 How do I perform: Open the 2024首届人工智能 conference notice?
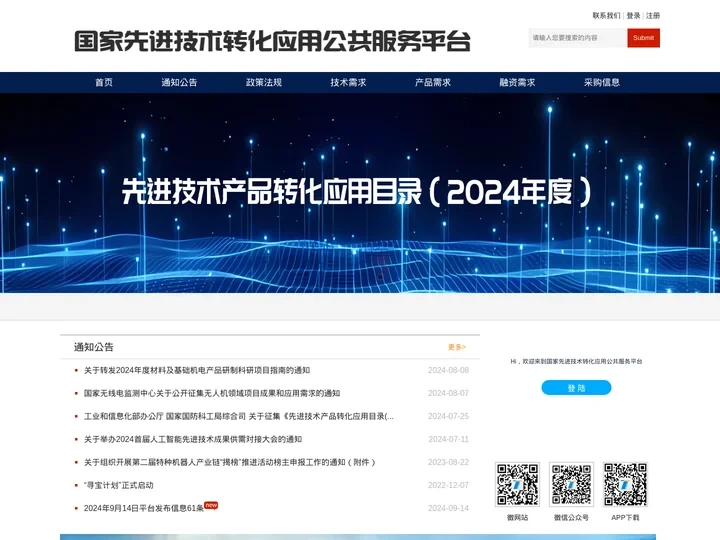[x=193, y=439]
